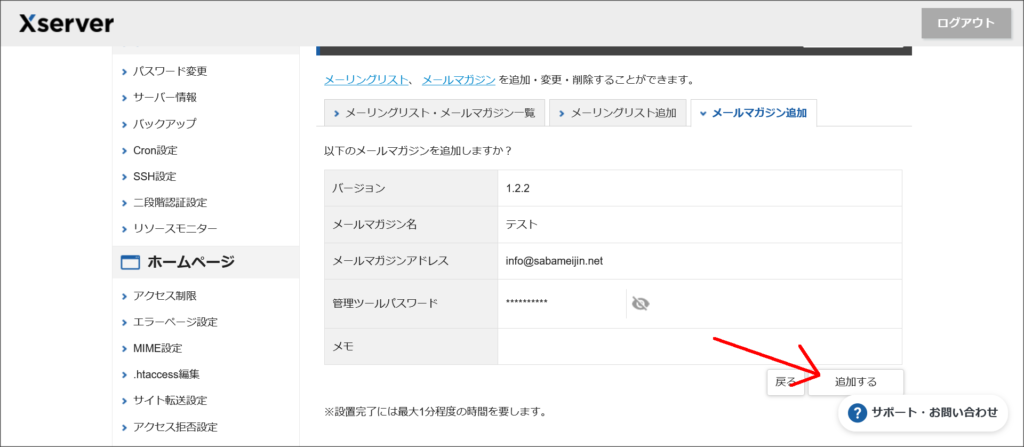Click the 戻る button
1024x447 pixels.
point(785,382)
